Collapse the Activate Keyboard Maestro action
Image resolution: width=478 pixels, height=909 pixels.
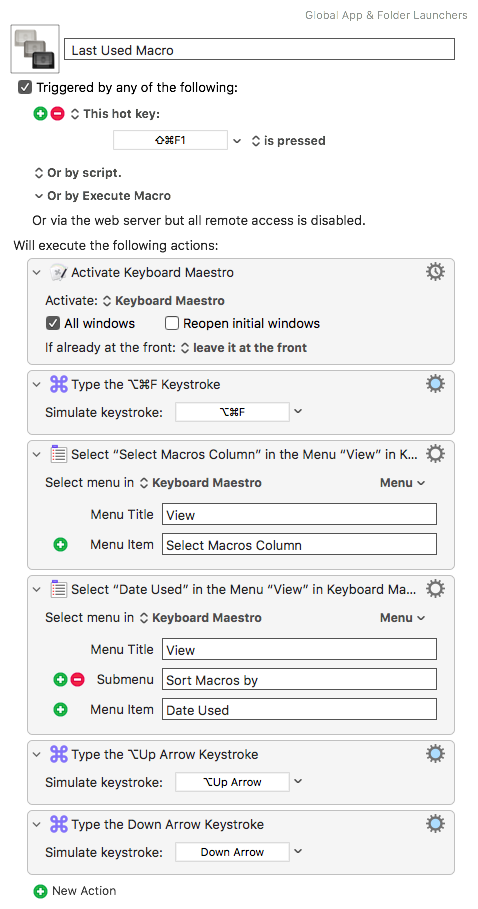37,272
